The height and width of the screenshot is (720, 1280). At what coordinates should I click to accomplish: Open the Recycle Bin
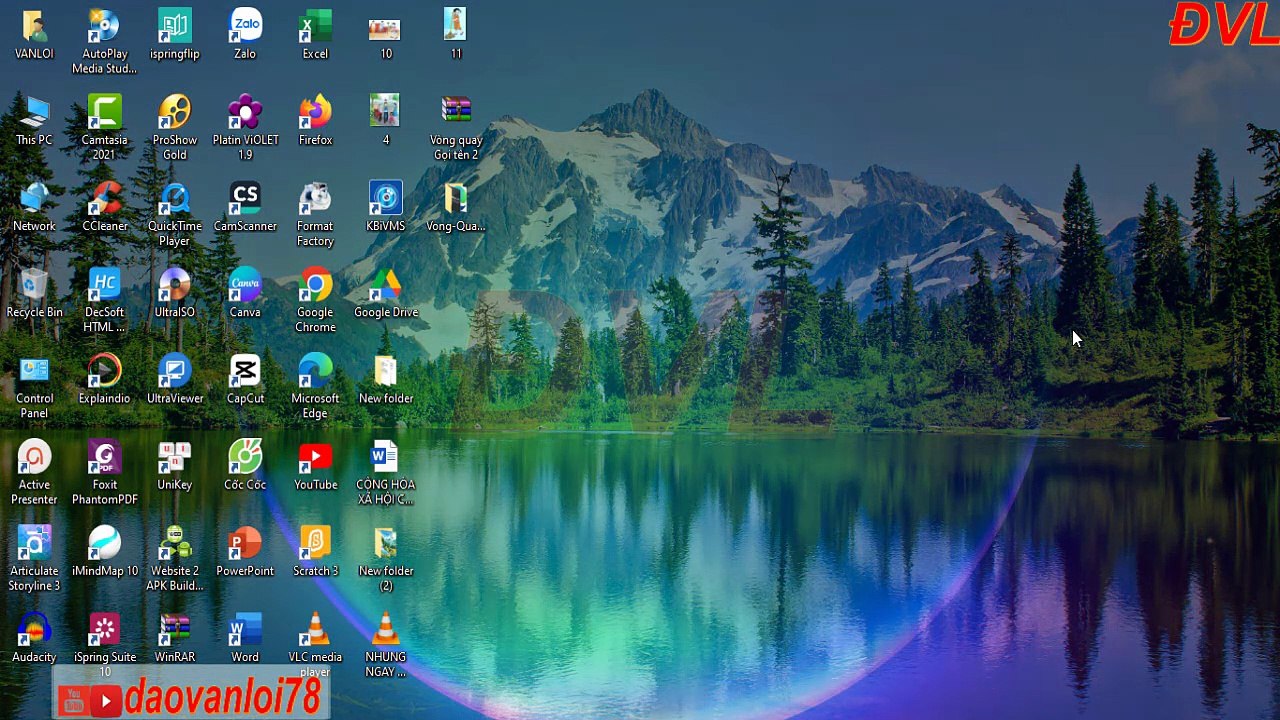click(34, 285)
